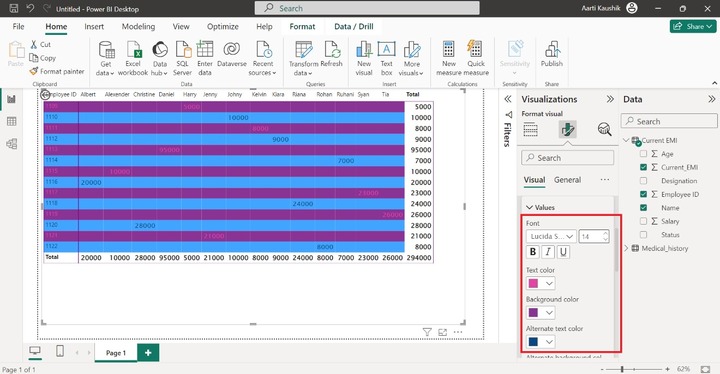Image resolution: width=720 pixels, height=374 pixels.
Task: Open the Excel workbook source
Action: 133,58
